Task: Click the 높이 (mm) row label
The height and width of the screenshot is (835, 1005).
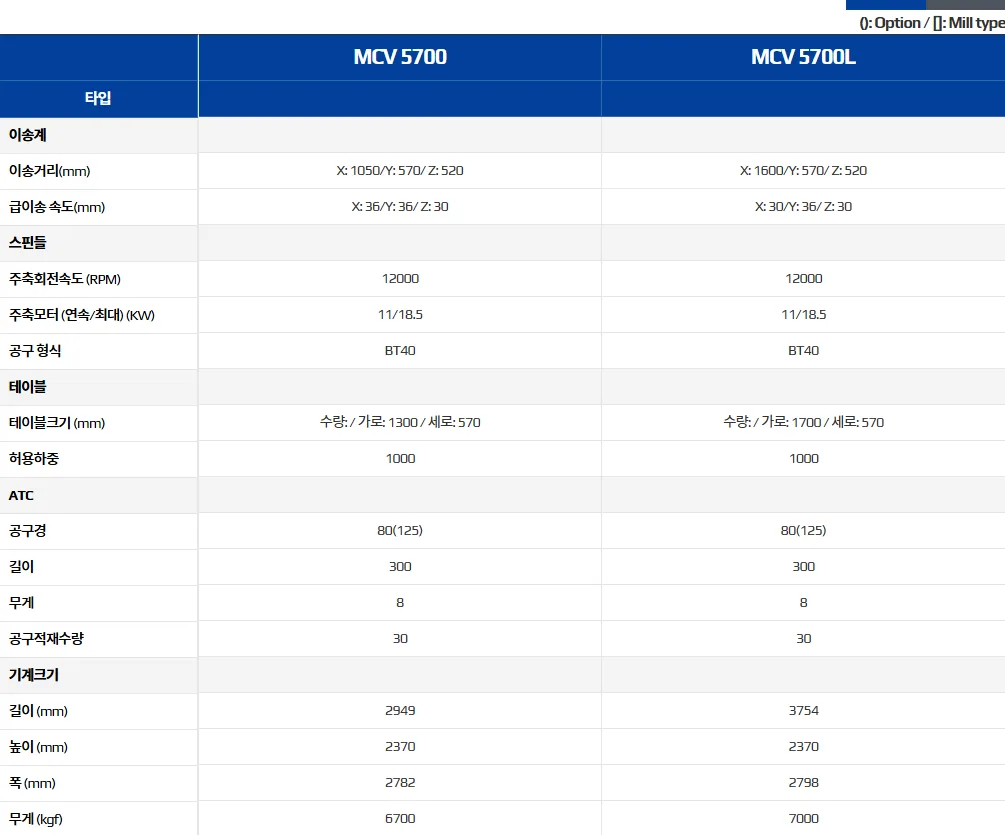Action: coord(38,747)
